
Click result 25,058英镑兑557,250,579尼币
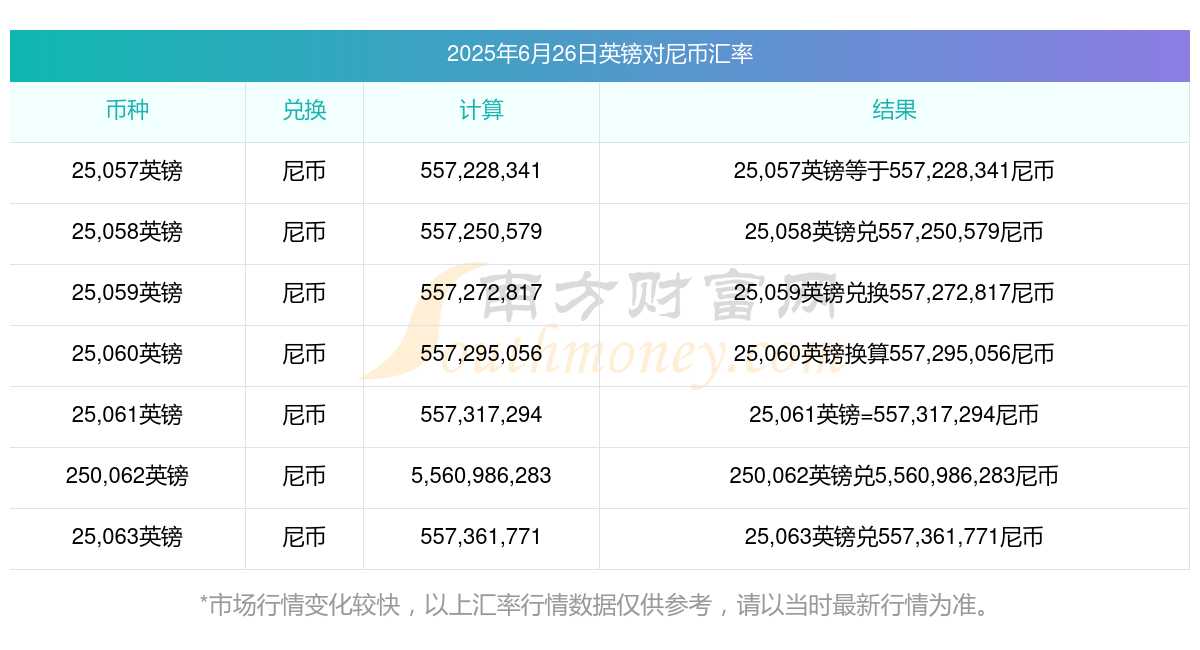click(x=894, y=232)
